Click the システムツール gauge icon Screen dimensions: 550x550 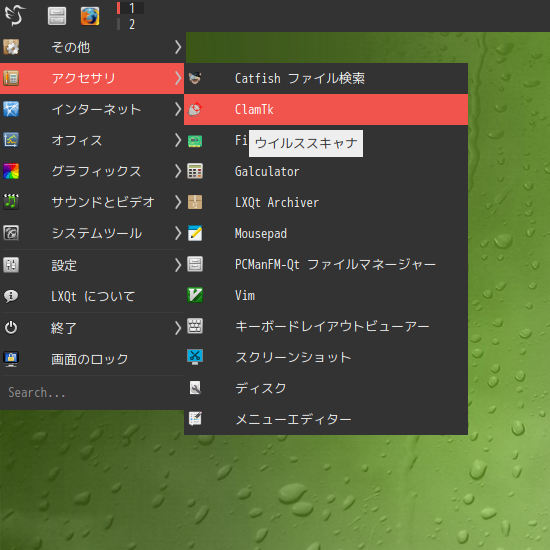tap(11, 233)
